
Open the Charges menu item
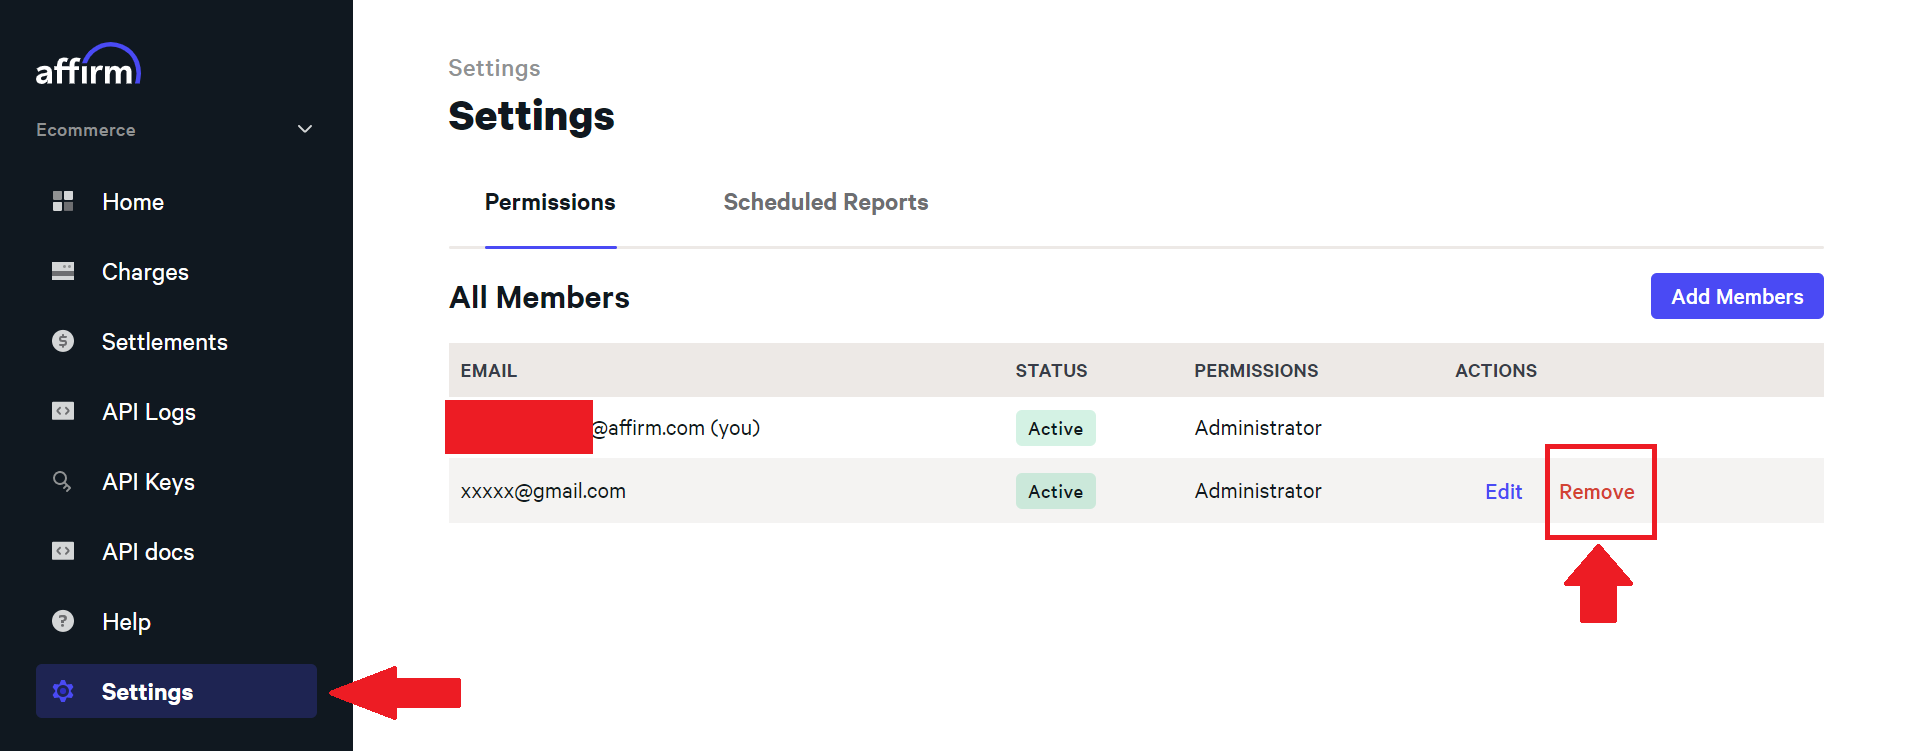(x=145, y=272)
